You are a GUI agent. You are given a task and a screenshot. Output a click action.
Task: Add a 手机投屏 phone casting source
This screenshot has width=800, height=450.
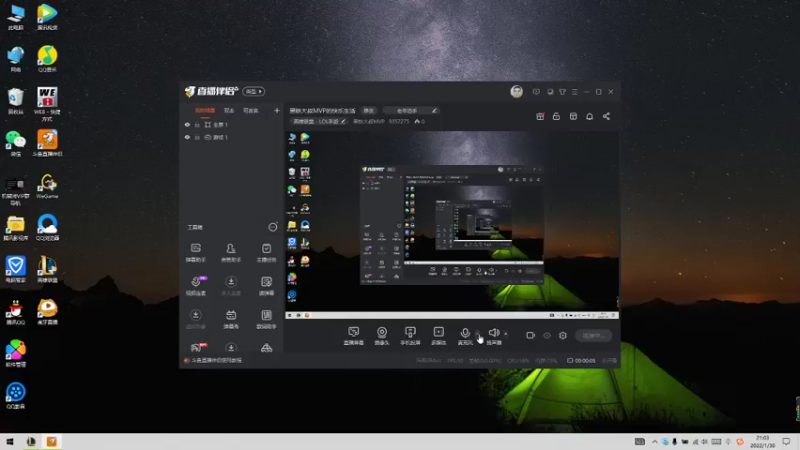[410, 336]
